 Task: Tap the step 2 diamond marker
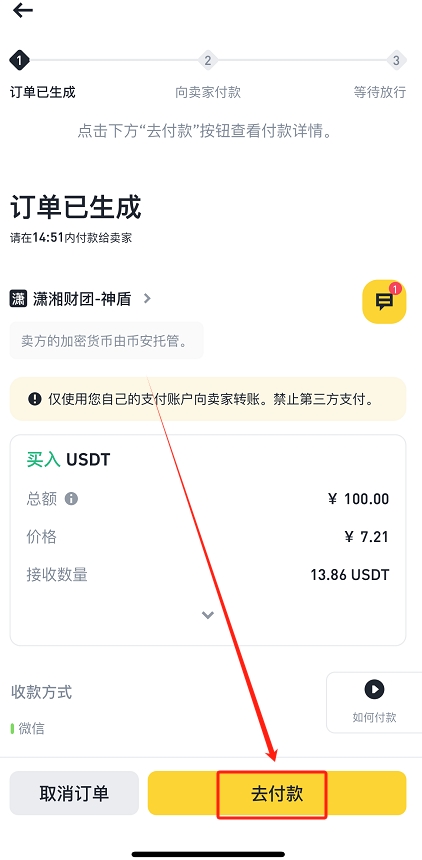pos(207,60)
